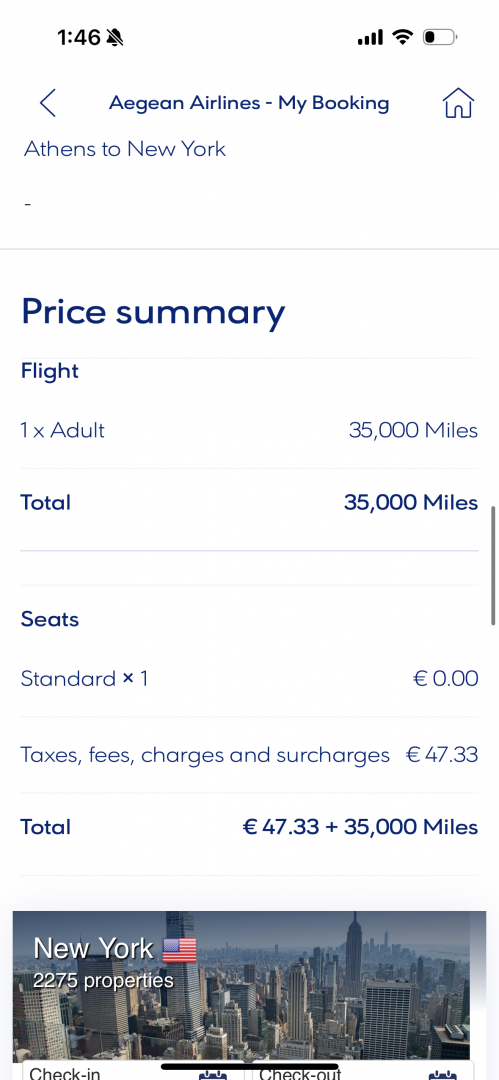Open the Athens to New York route

pyautogui.click(x=125, y=149)
